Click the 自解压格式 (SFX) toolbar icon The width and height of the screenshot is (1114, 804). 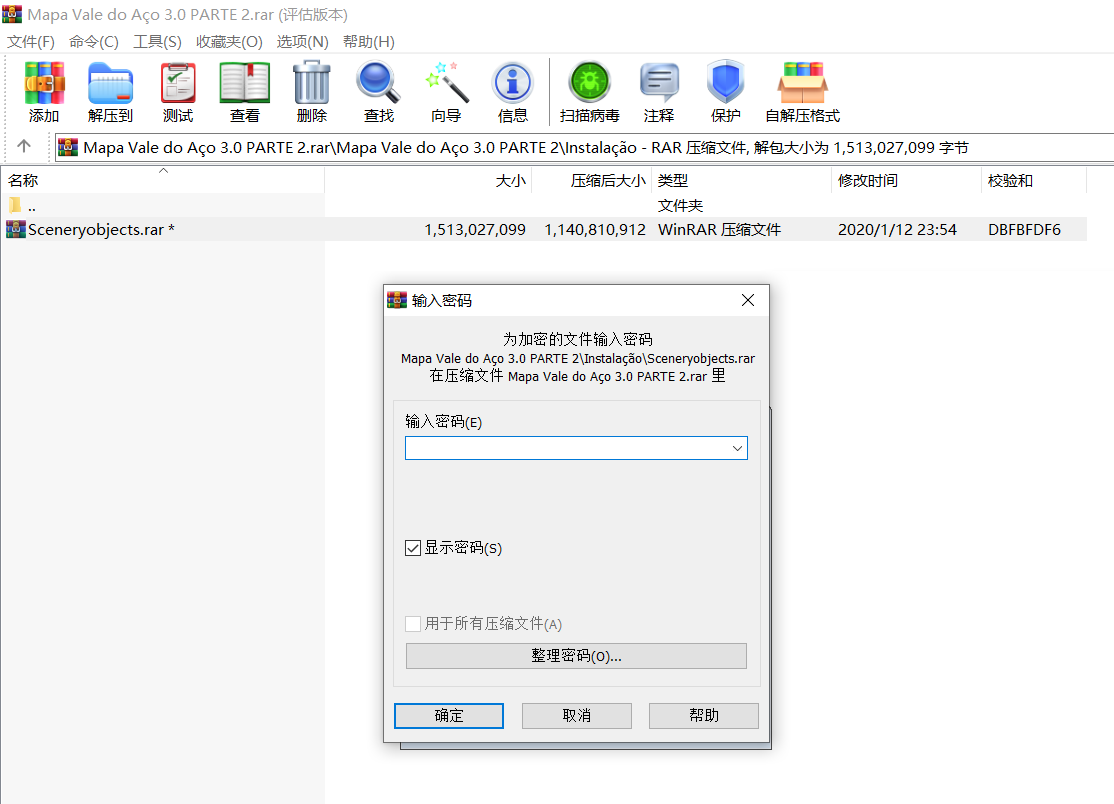[x=802, y=83]
